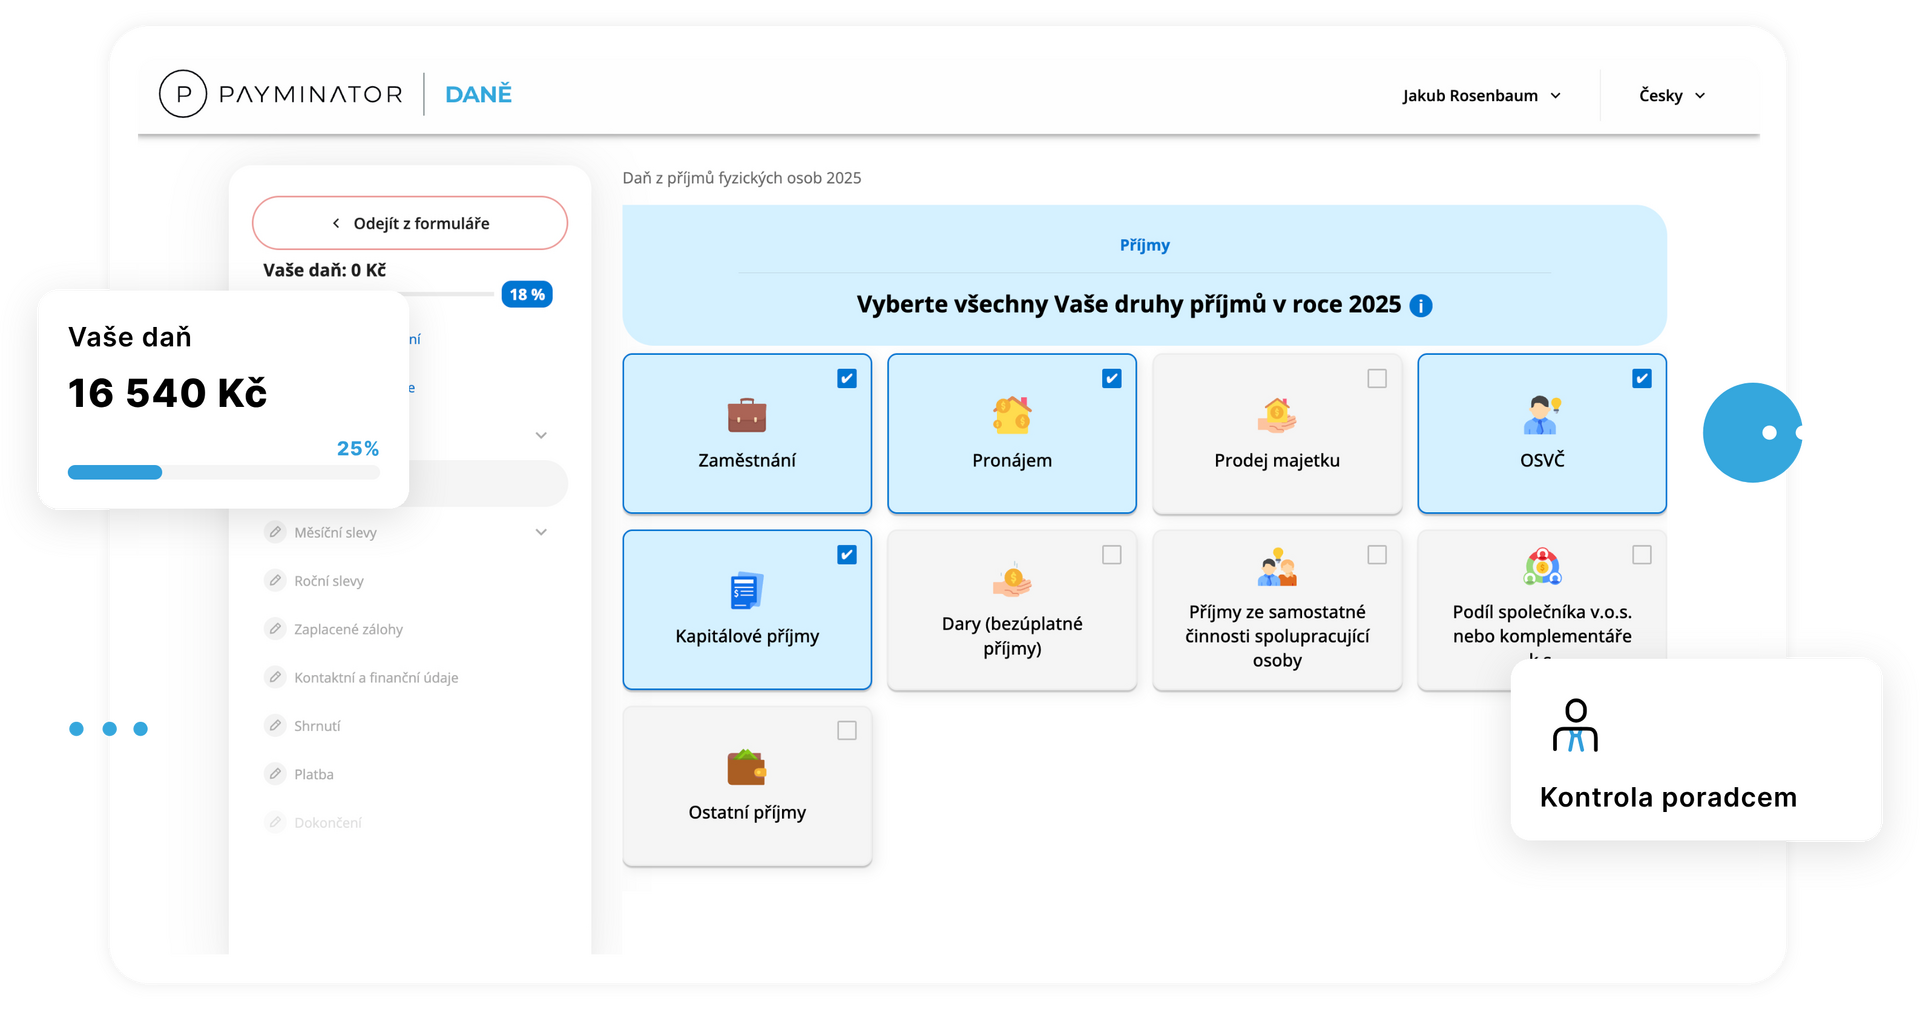
Task: Click the Dokončení step
Action: click(328, 823)
